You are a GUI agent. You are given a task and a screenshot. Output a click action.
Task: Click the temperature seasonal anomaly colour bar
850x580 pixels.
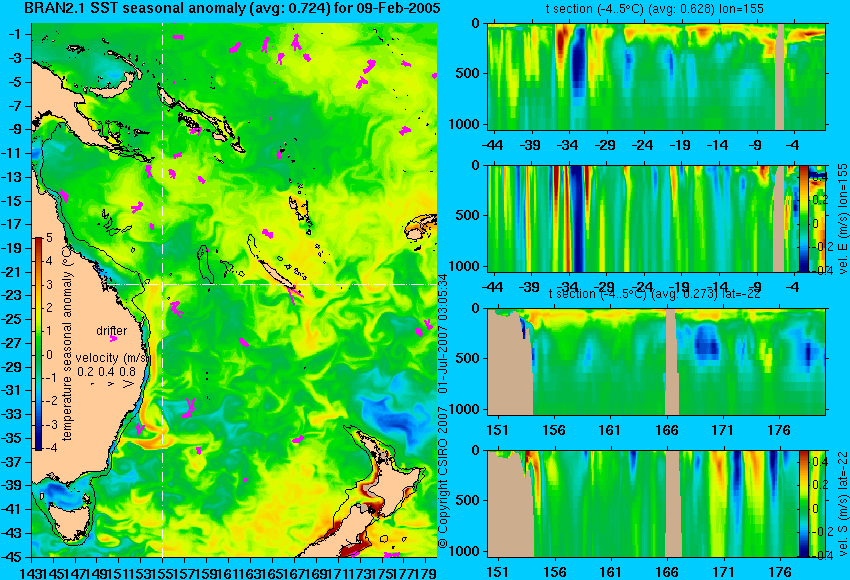[38, 344]
